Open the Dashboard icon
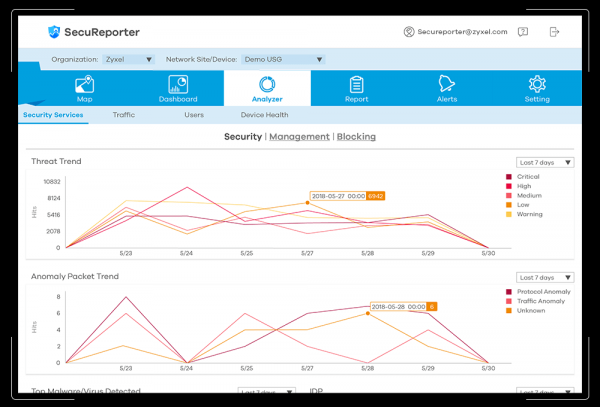Screen dimensions: 600x407 click(x=179, y=84)
